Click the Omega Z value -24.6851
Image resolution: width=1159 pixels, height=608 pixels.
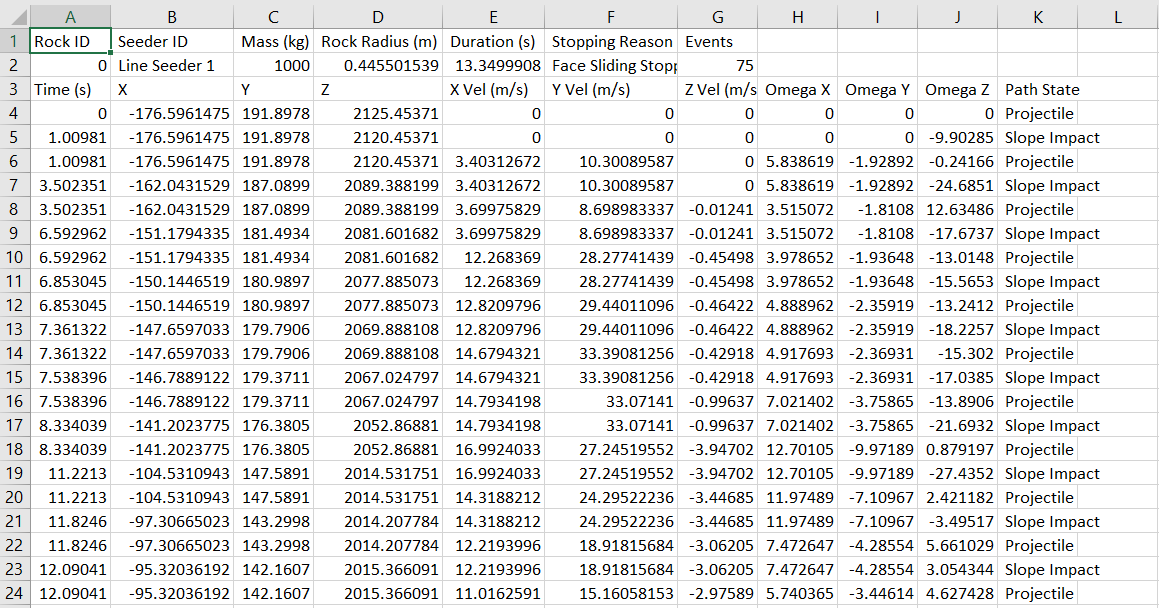(957, 185)
